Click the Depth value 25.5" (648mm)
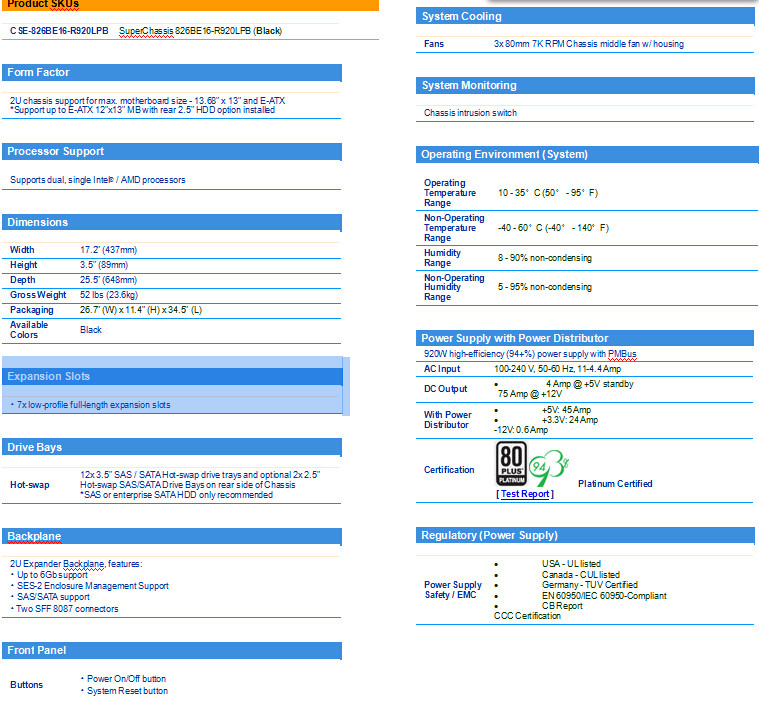 click(x=108, y=280)
